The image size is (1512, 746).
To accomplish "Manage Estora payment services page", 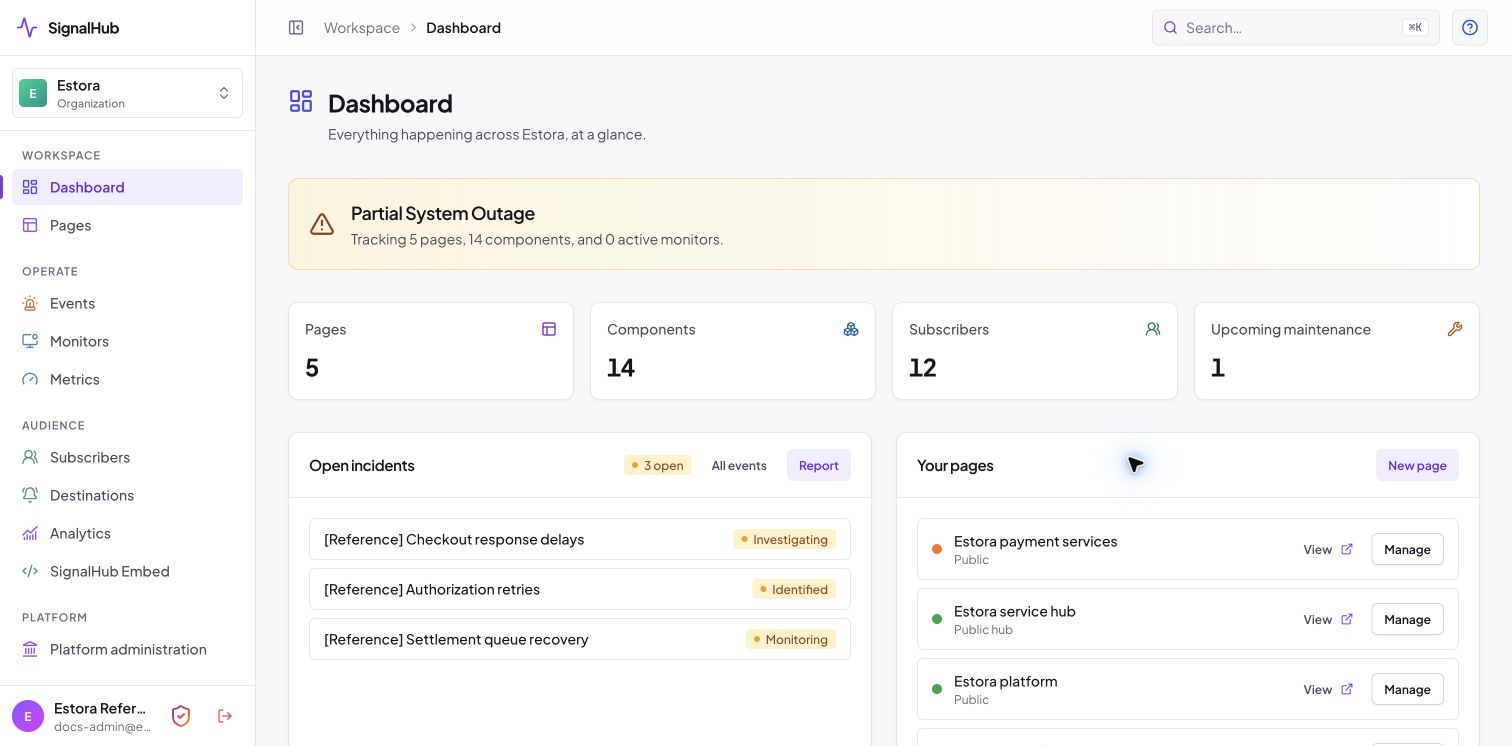I will 1407,549.
